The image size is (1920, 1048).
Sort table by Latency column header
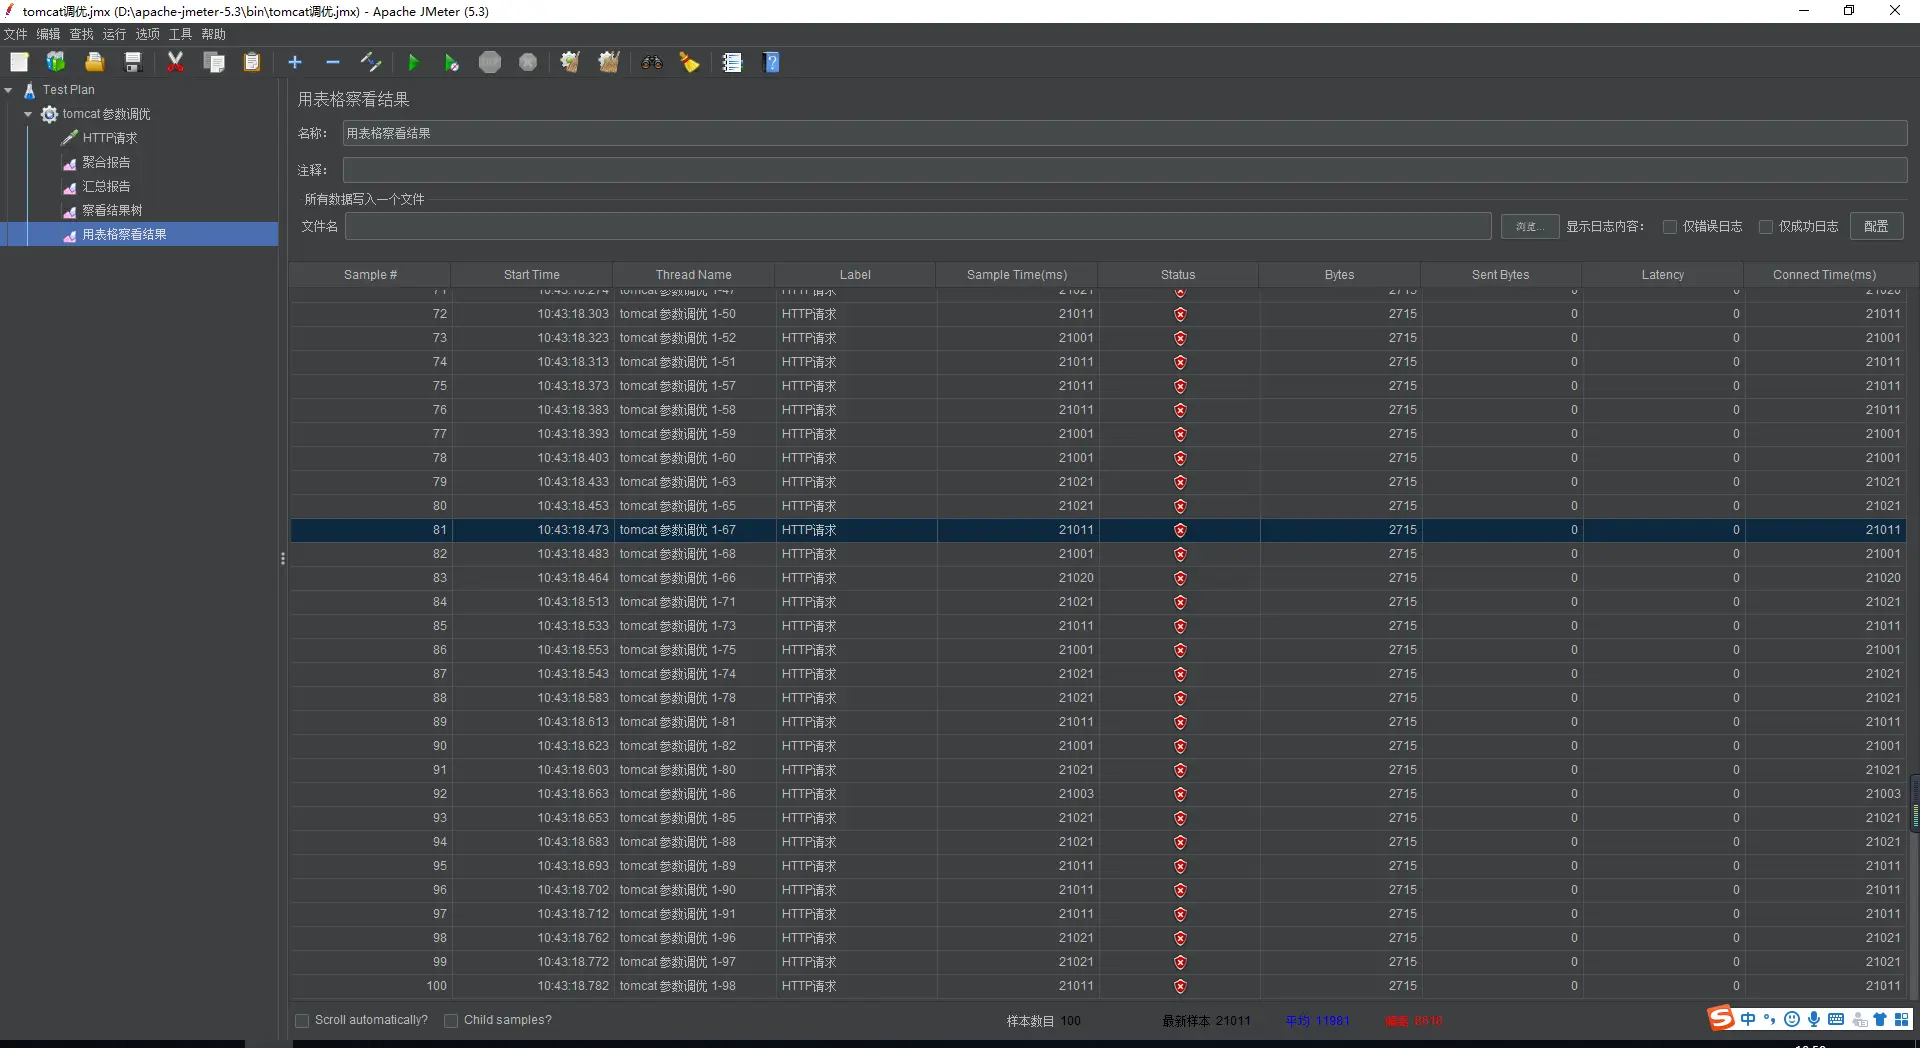1663,275
